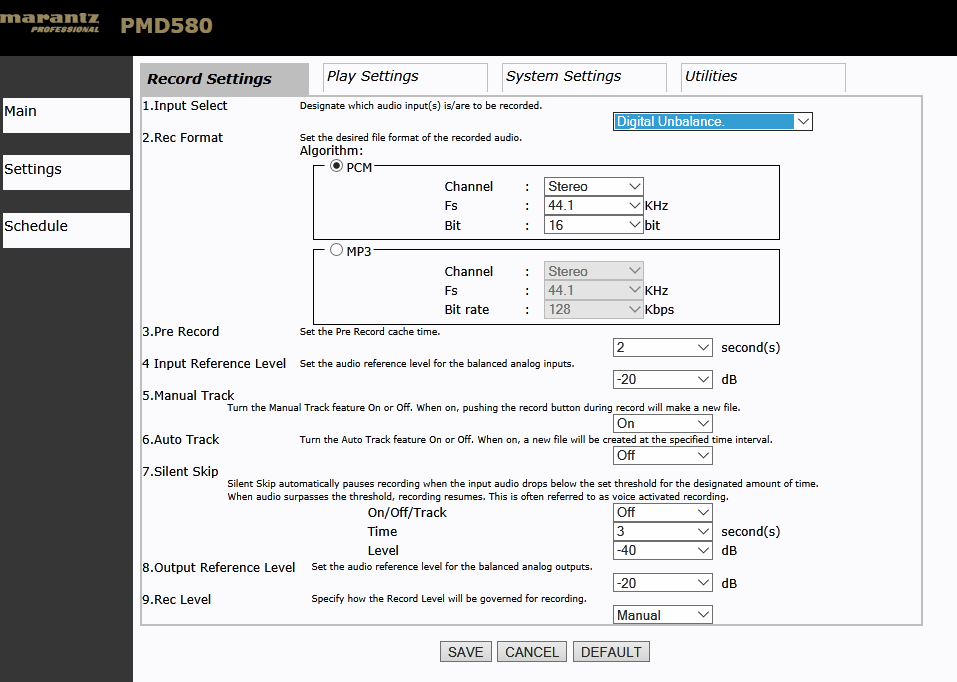Open the Input Select Digital Unbalance dropdown
957x682 pixels.
point(712,122)
